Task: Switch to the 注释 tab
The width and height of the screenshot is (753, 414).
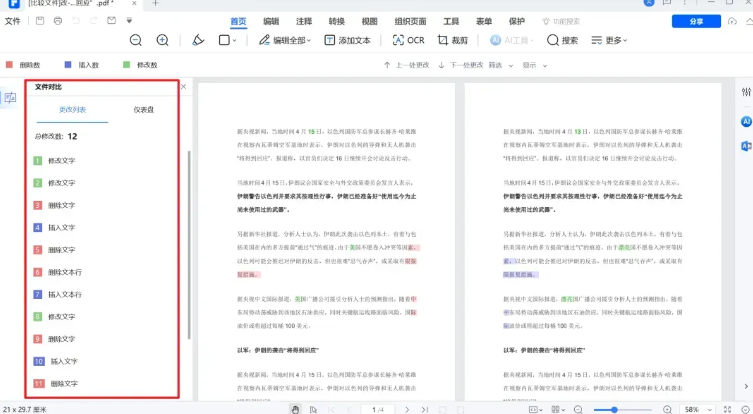Action: [x=304, y=21]
